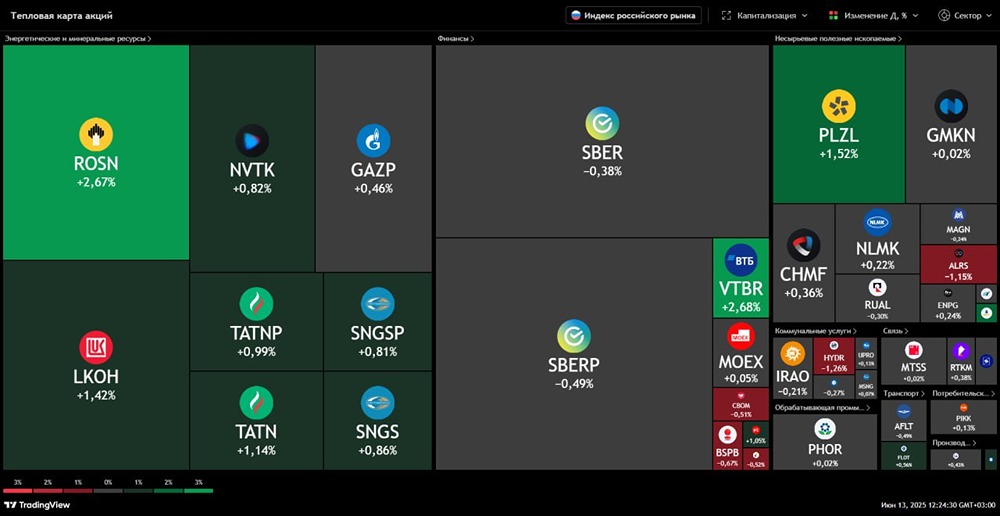Click the brightest red 3% legend swatch
Viewport: 1000px width, 516px height.
17,490
